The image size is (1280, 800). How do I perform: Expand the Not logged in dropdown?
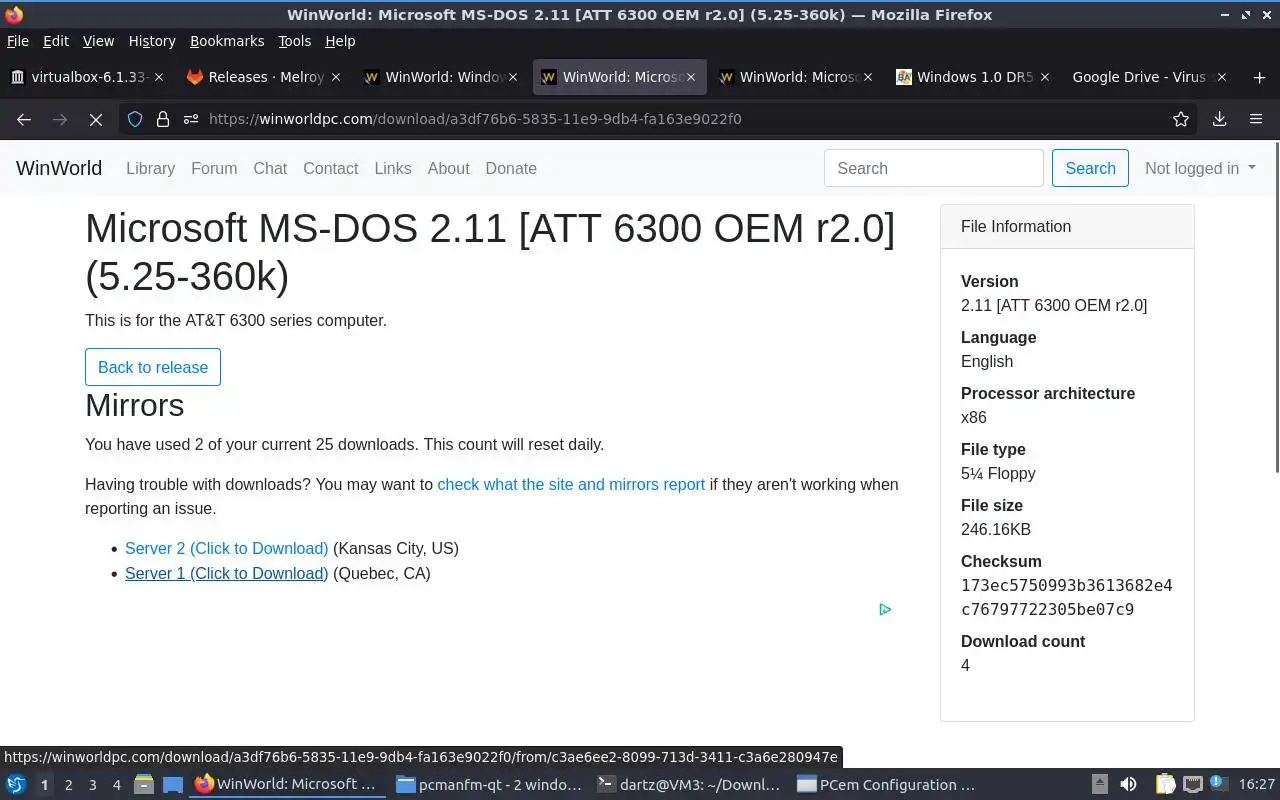[1200, 168]
